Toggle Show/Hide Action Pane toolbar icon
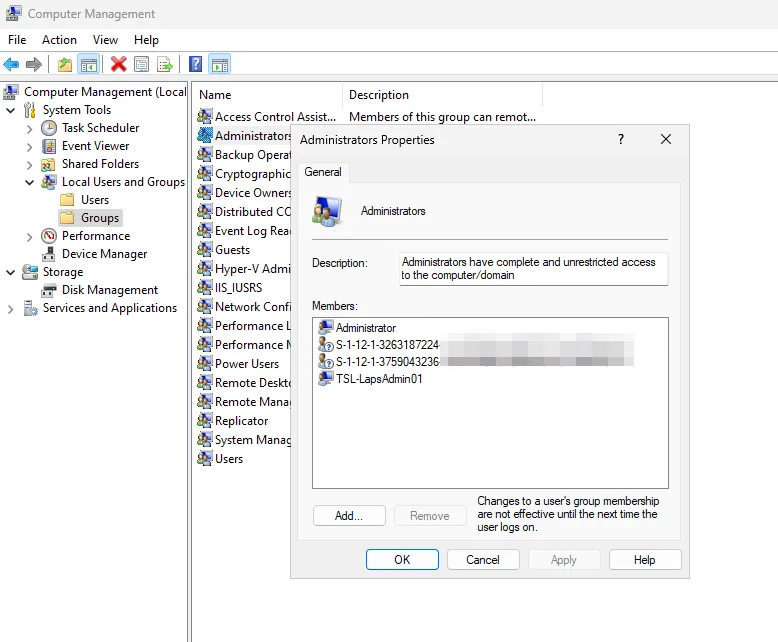The image size is (778, 642). (220, 64)
